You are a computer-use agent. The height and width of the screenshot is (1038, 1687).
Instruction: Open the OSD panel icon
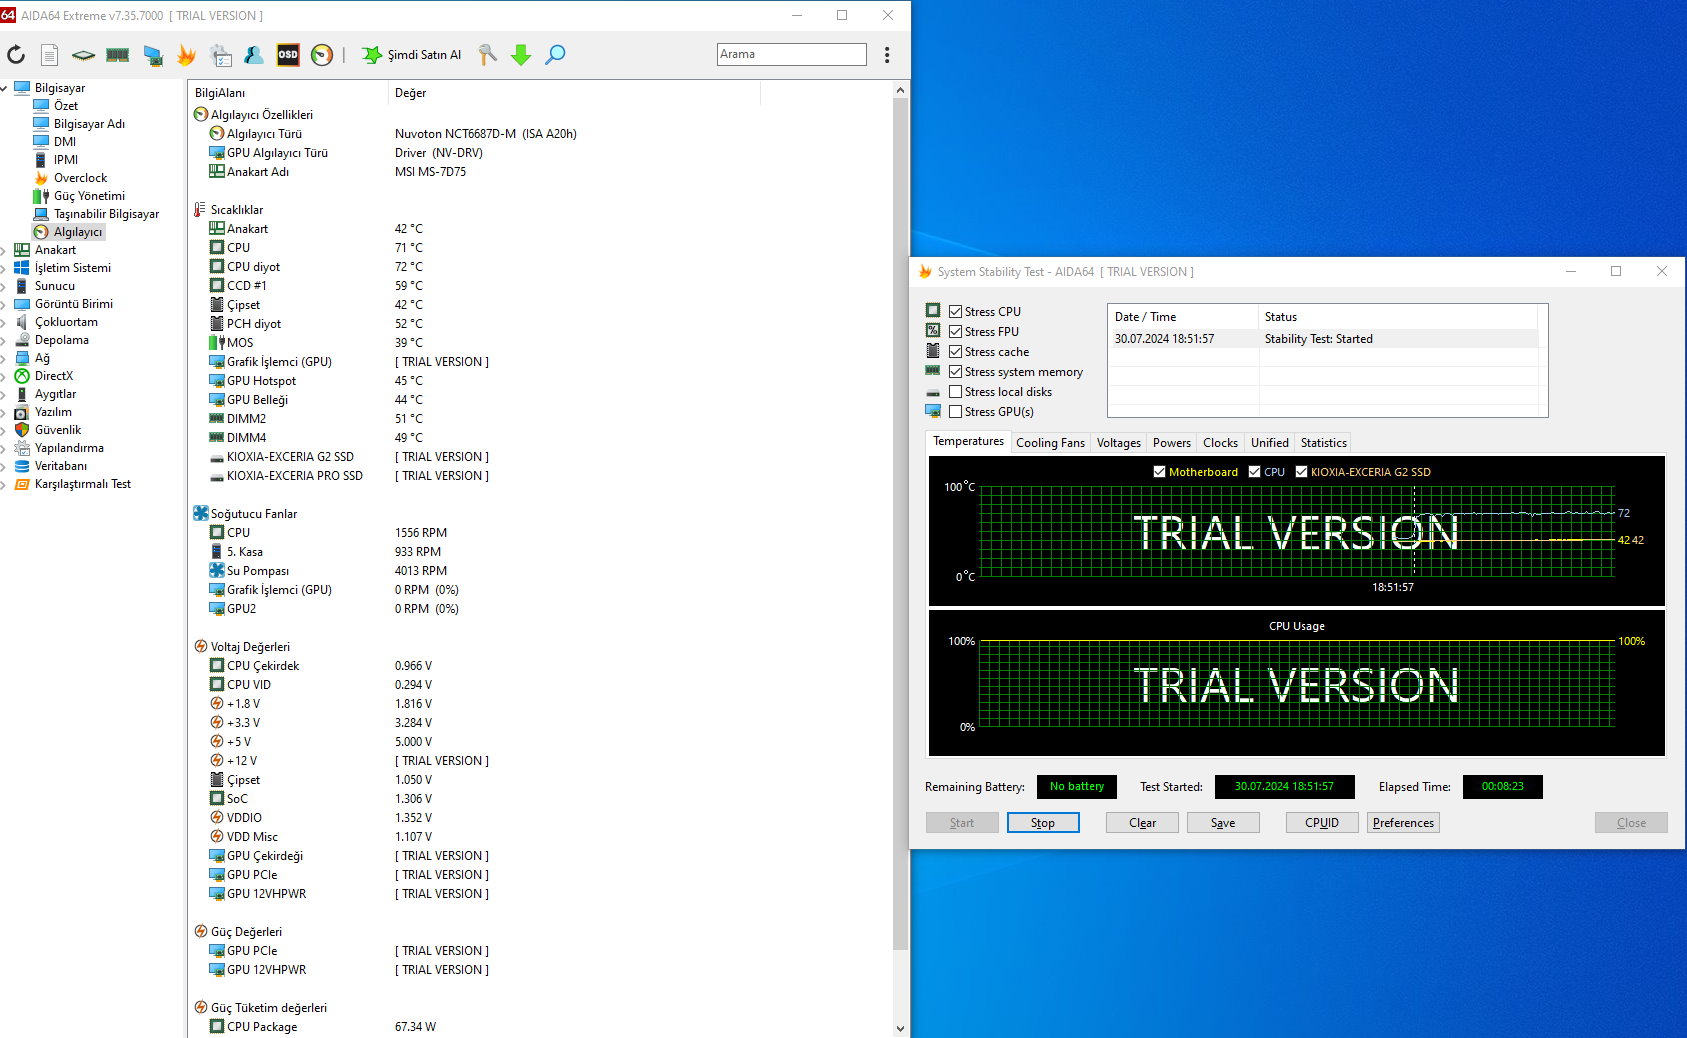tap(288, 55)
